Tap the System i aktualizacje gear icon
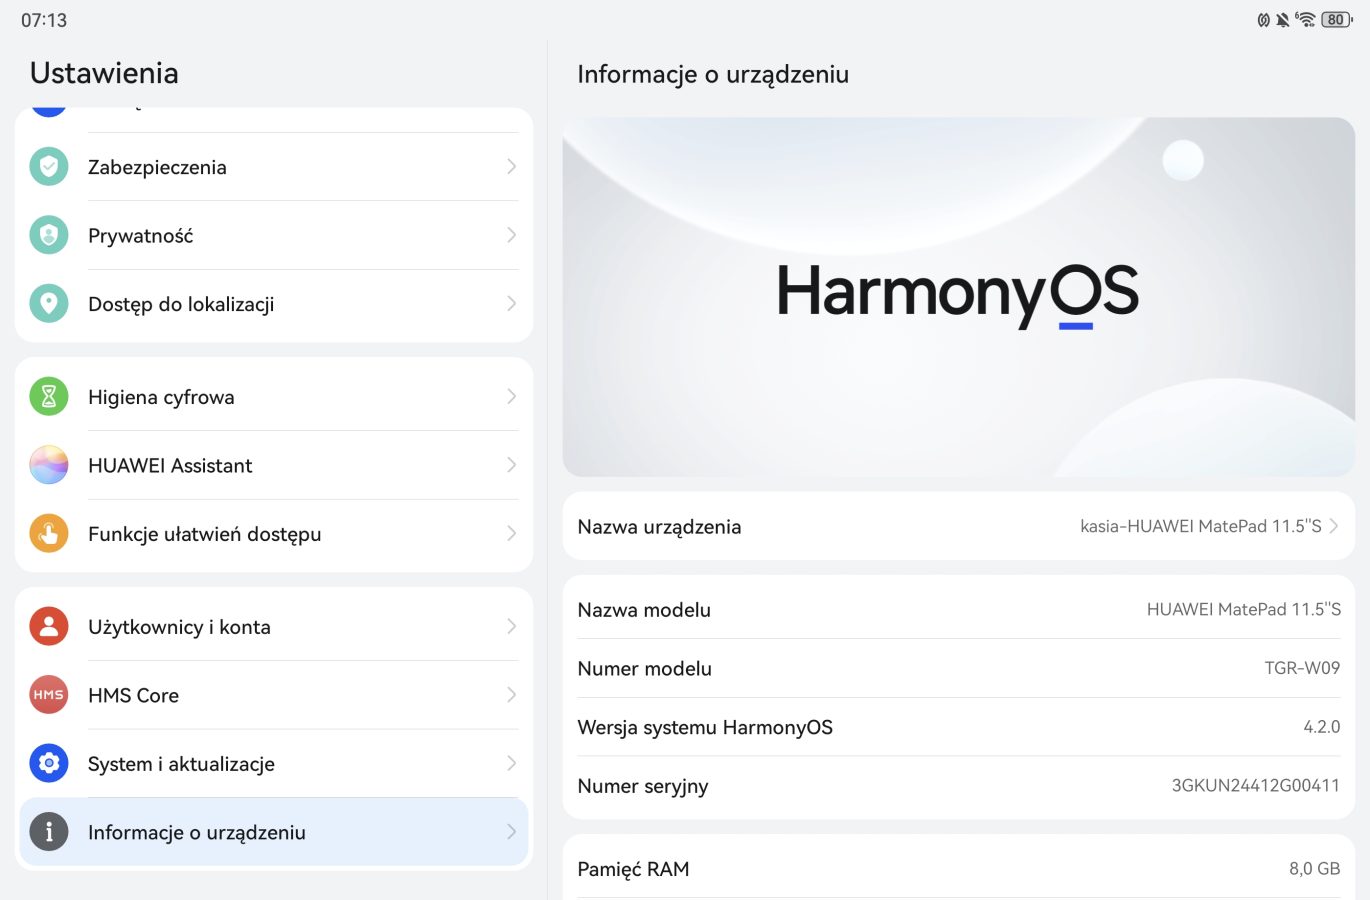Screen dimensions: 1370x900 coord(49,764)
